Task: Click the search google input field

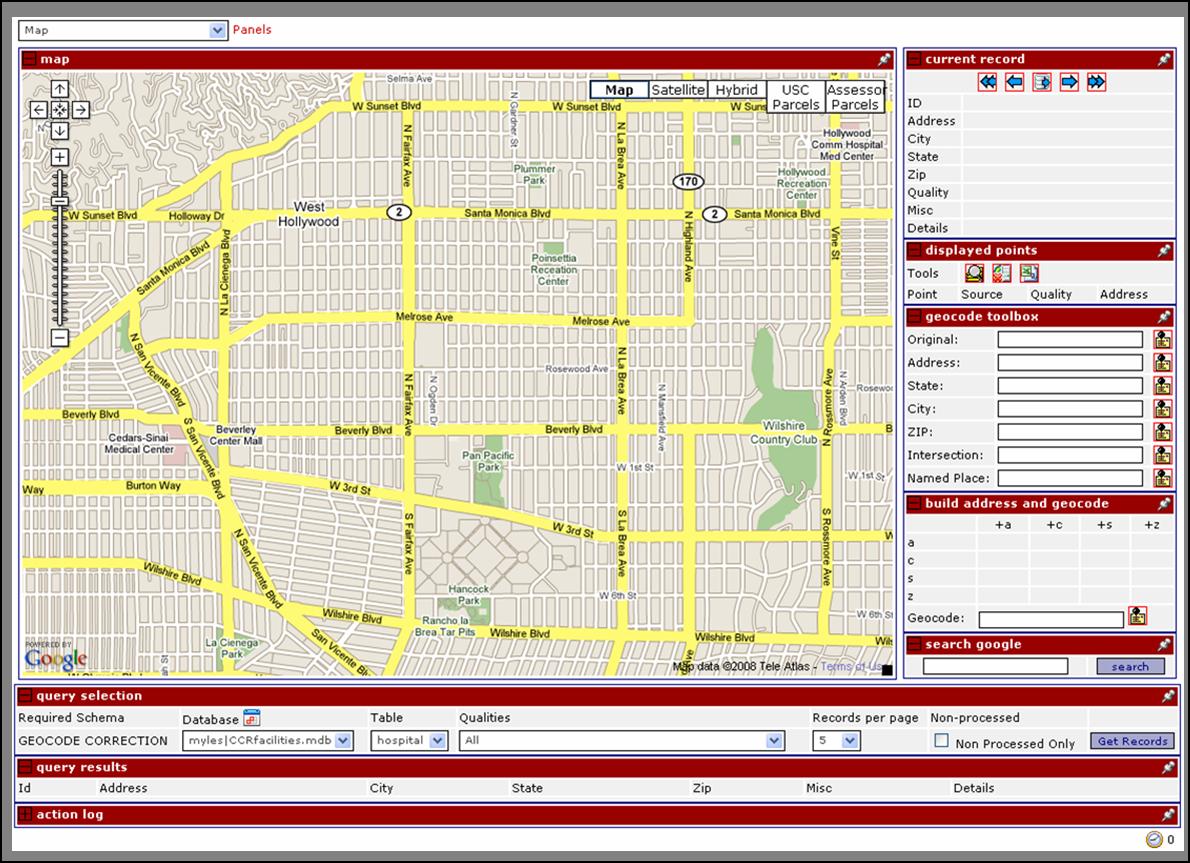Action: coord(995,666)
